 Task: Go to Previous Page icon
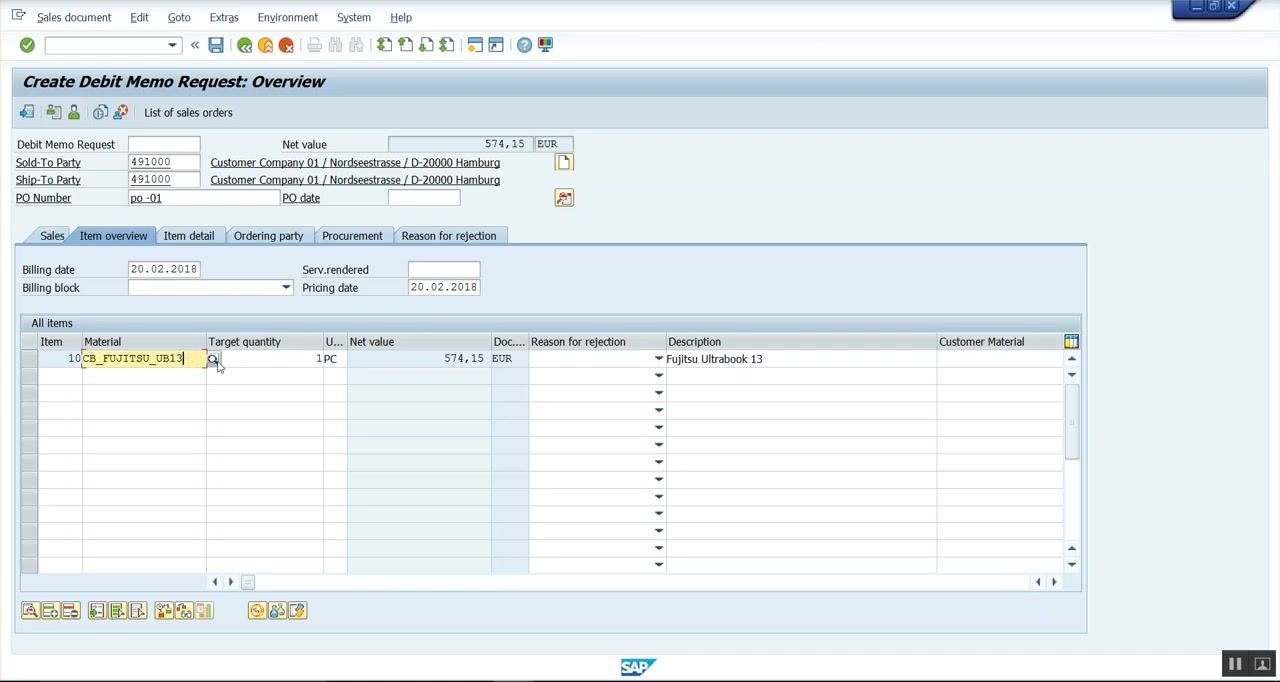(405, 45)
